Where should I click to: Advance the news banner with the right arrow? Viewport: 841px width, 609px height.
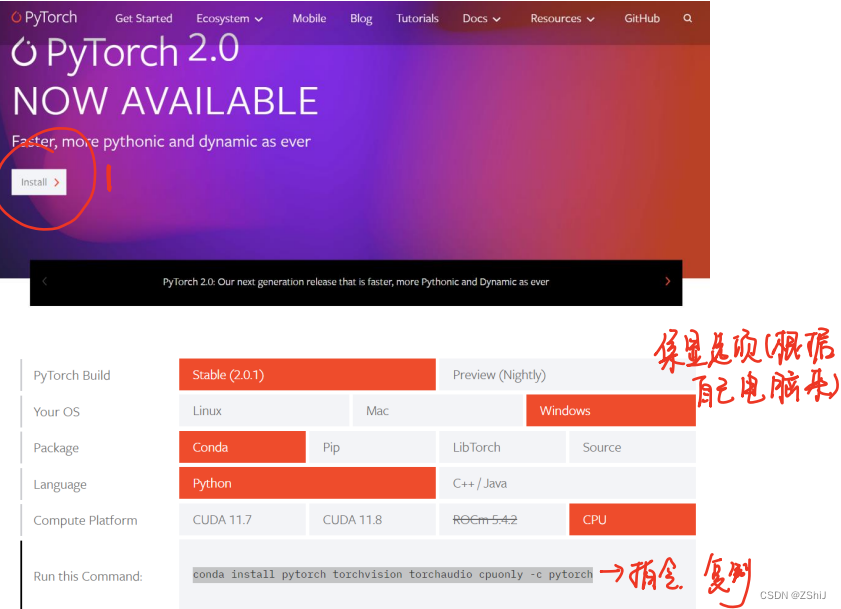[668, 282]
